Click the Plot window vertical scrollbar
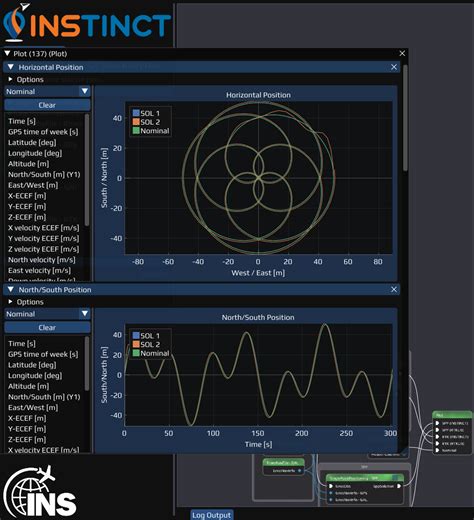The height and width of the screenshot is (520, 474). coord(405,117)
